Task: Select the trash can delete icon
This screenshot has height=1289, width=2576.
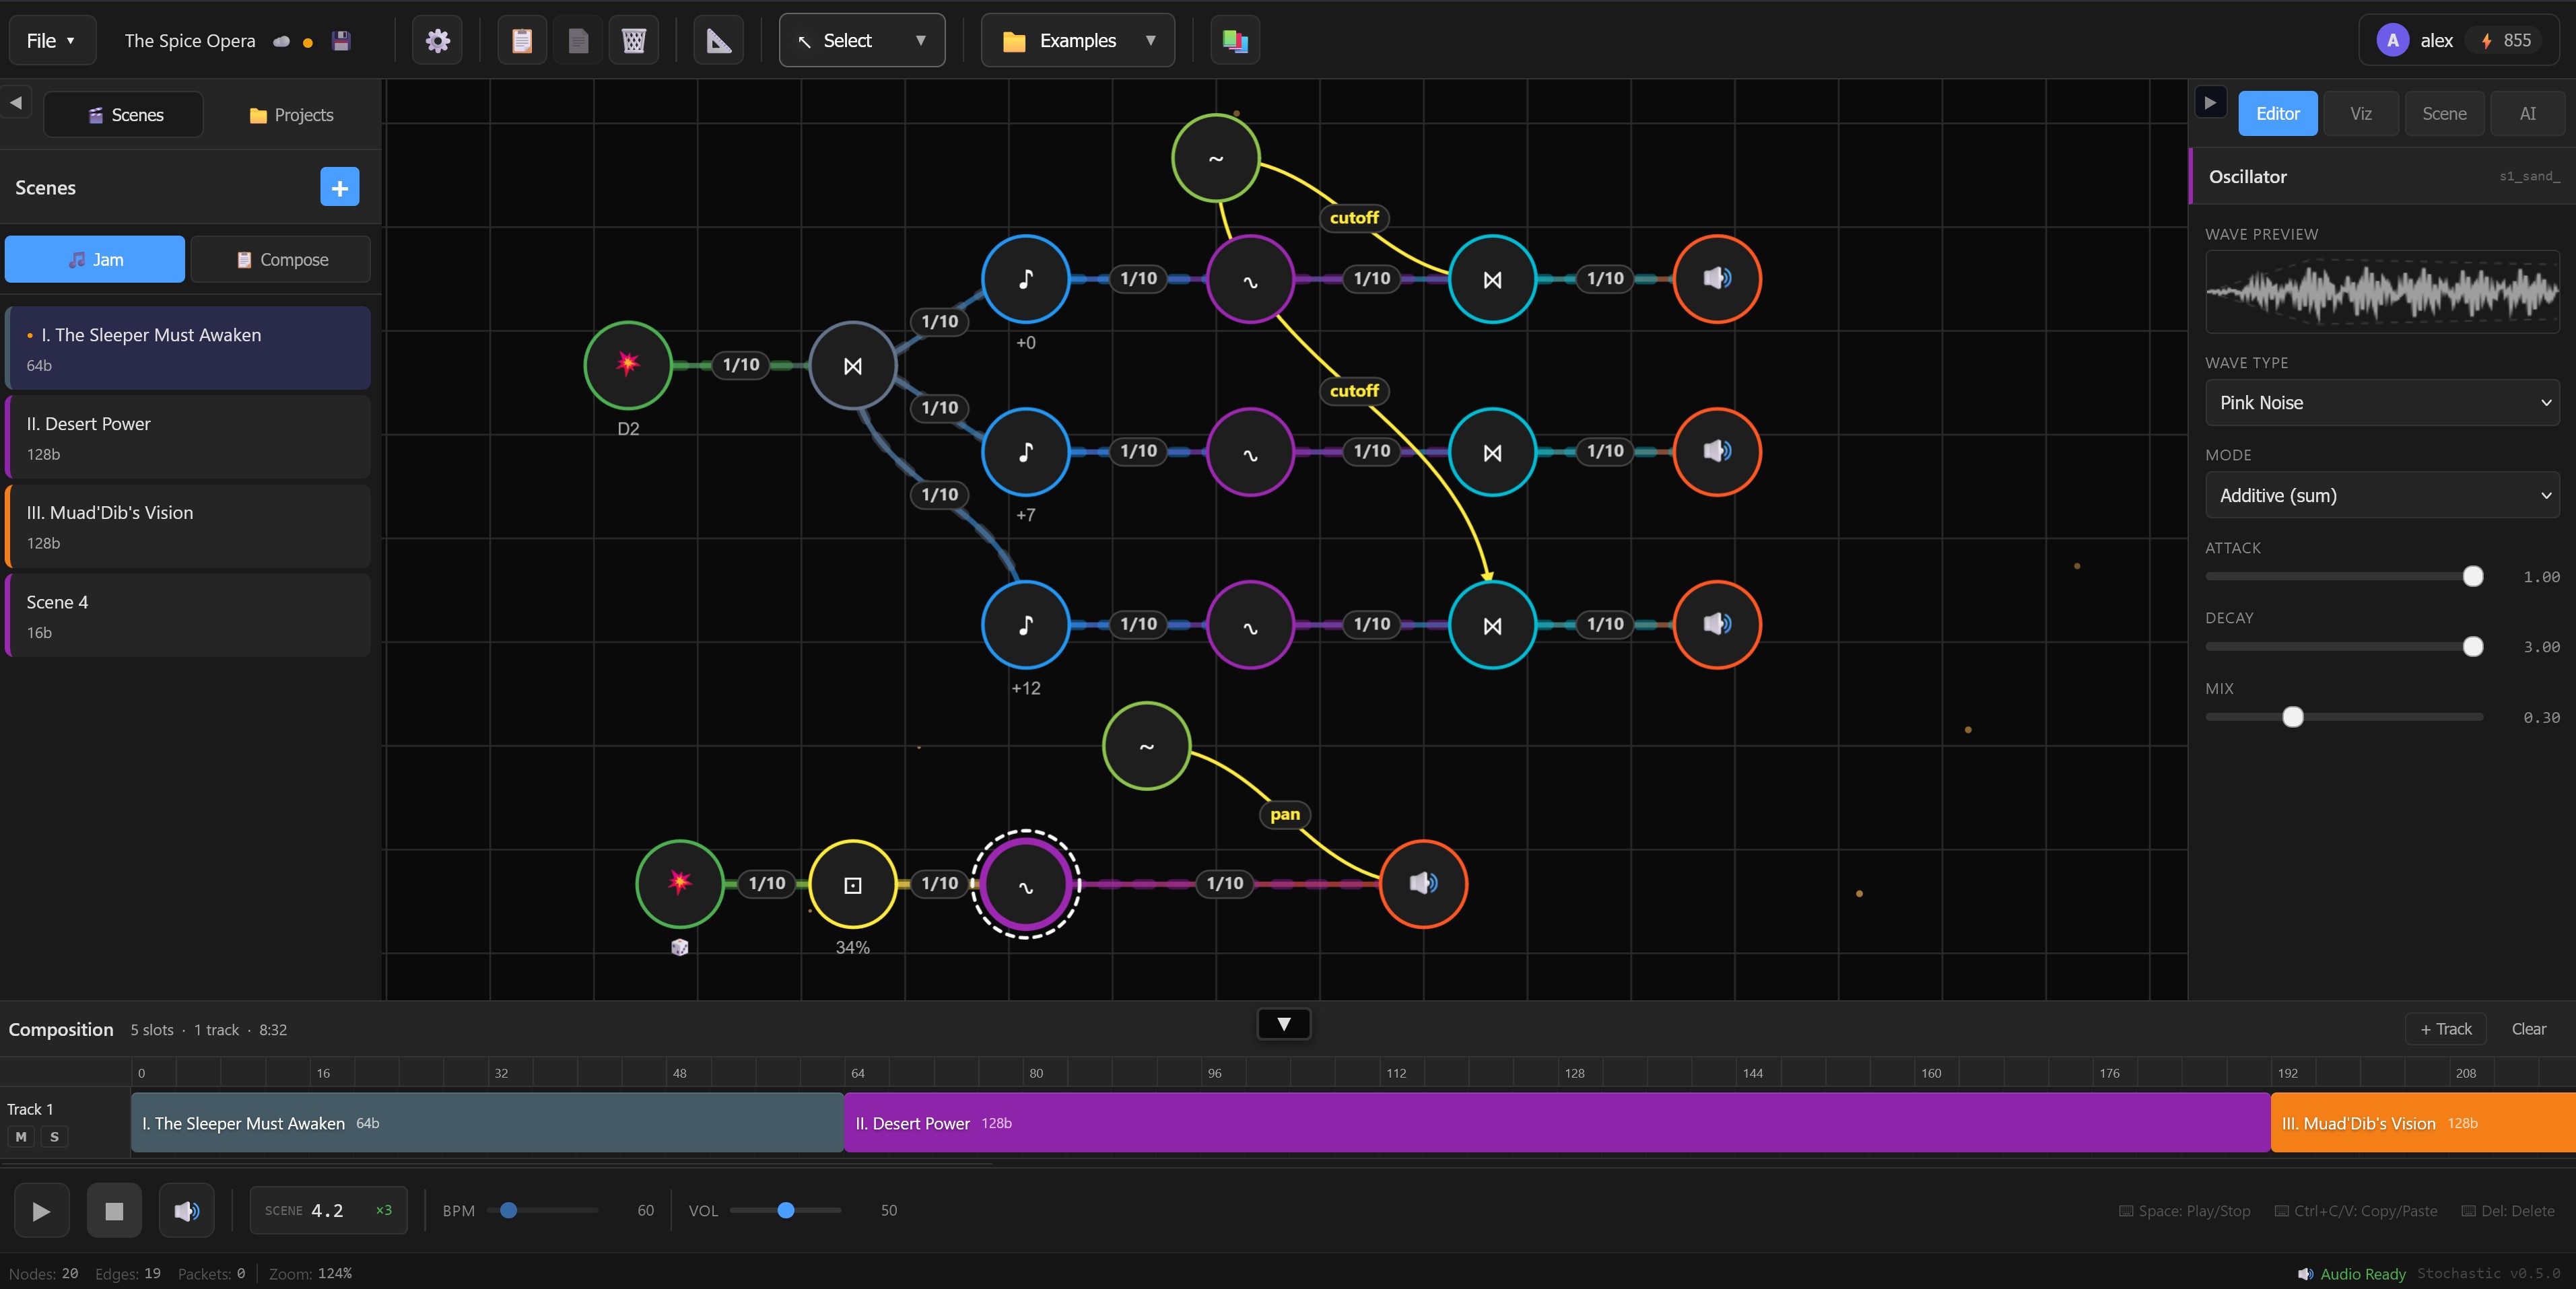Action: pos(633,40)
